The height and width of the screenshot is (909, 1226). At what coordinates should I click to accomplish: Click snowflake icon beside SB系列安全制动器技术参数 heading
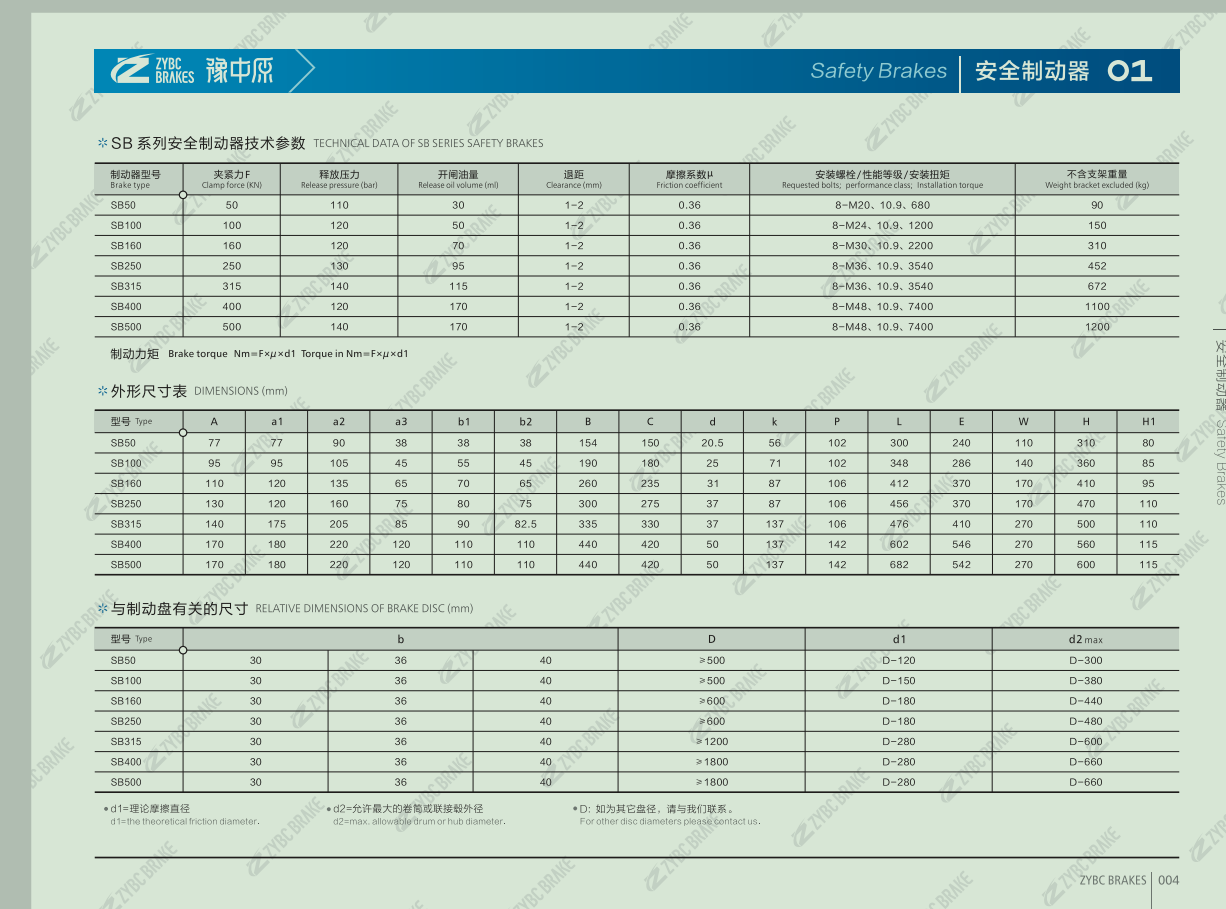102,143
